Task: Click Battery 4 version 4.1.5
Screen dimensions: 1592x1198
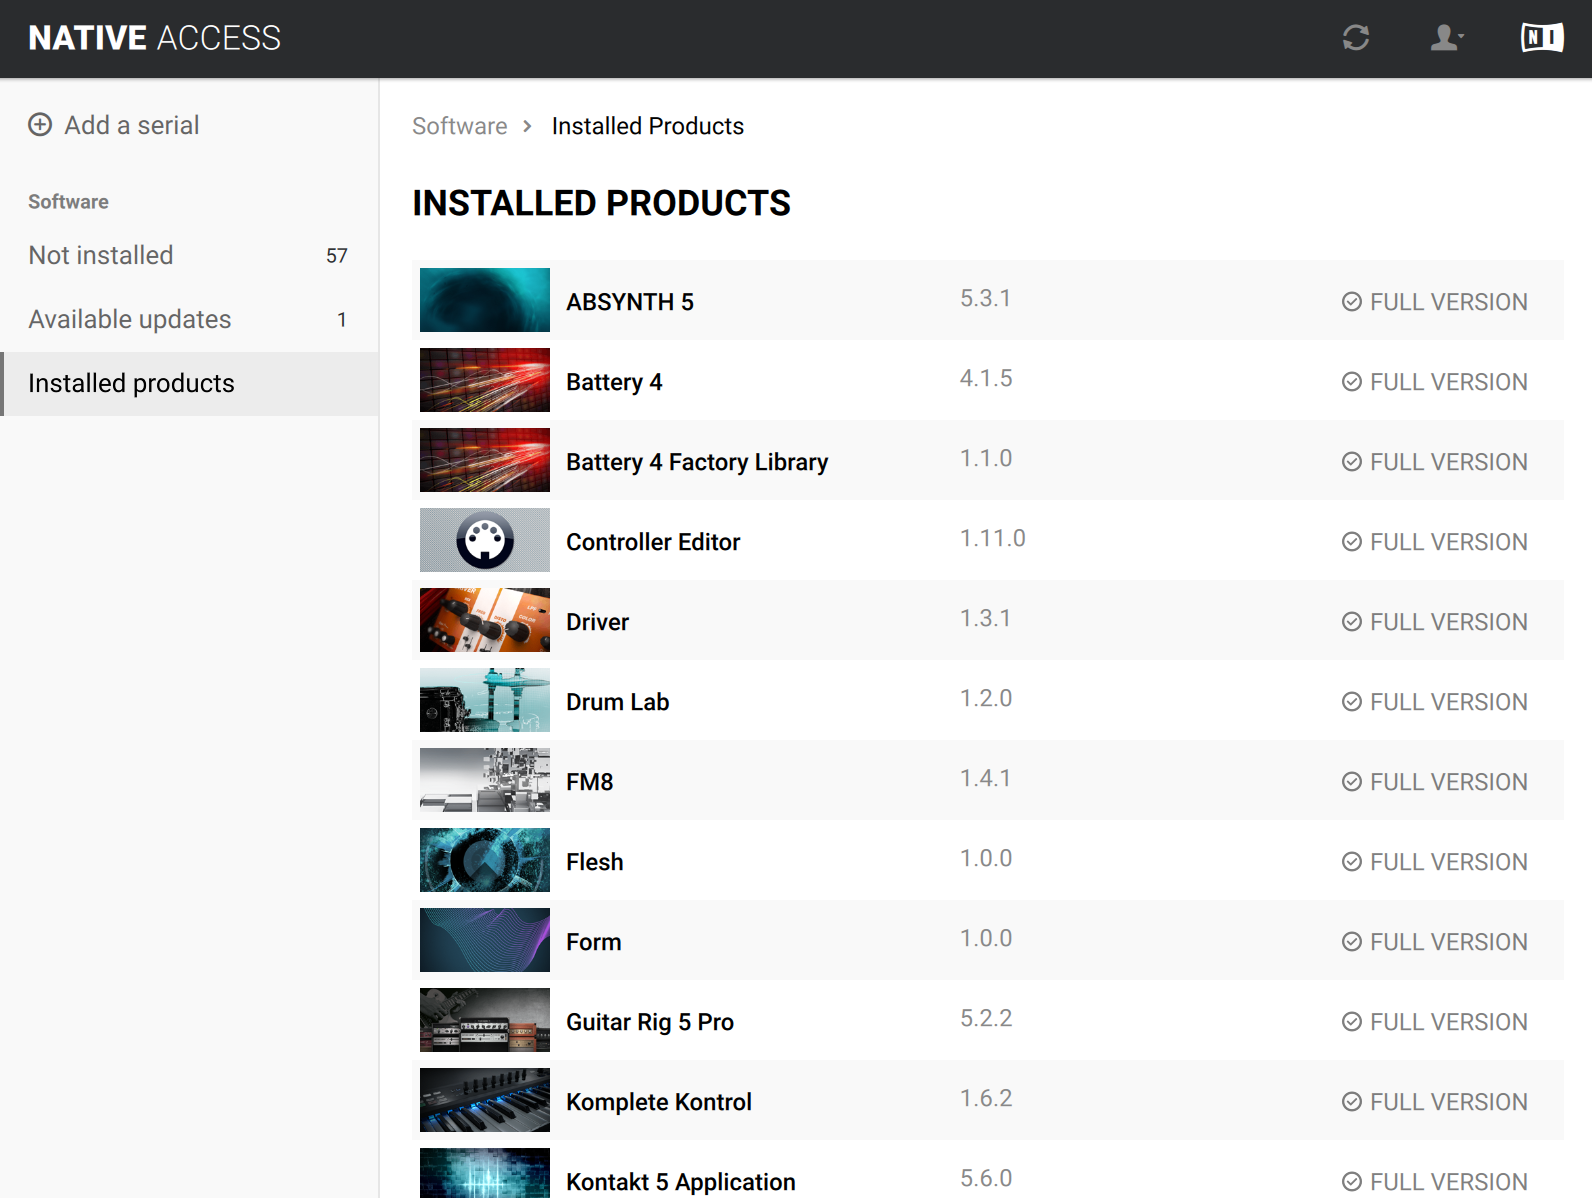Action: (986, 378)
